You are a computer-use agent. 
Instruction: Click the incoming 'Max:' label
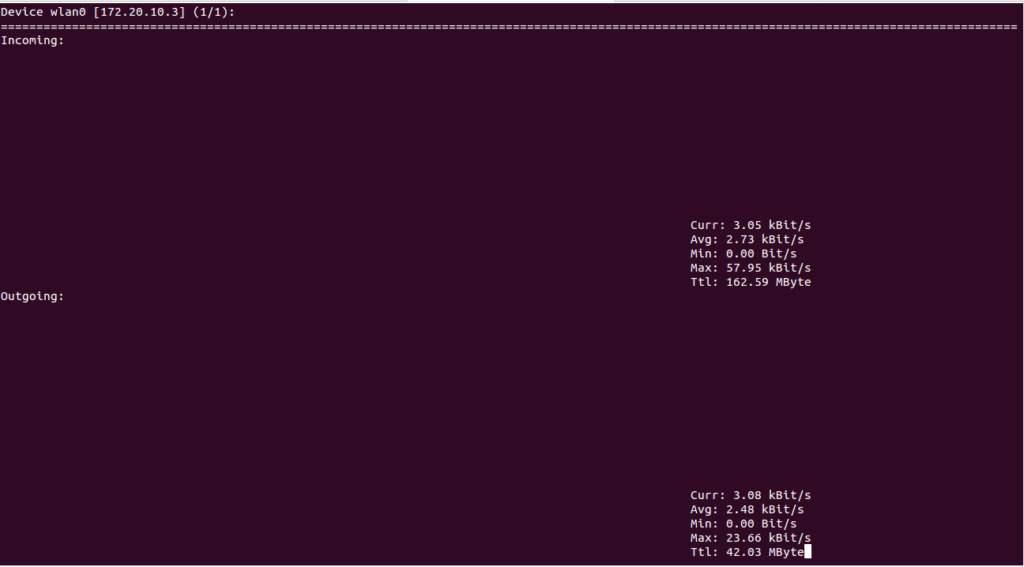pyautogui.click(x=704, y=268)
